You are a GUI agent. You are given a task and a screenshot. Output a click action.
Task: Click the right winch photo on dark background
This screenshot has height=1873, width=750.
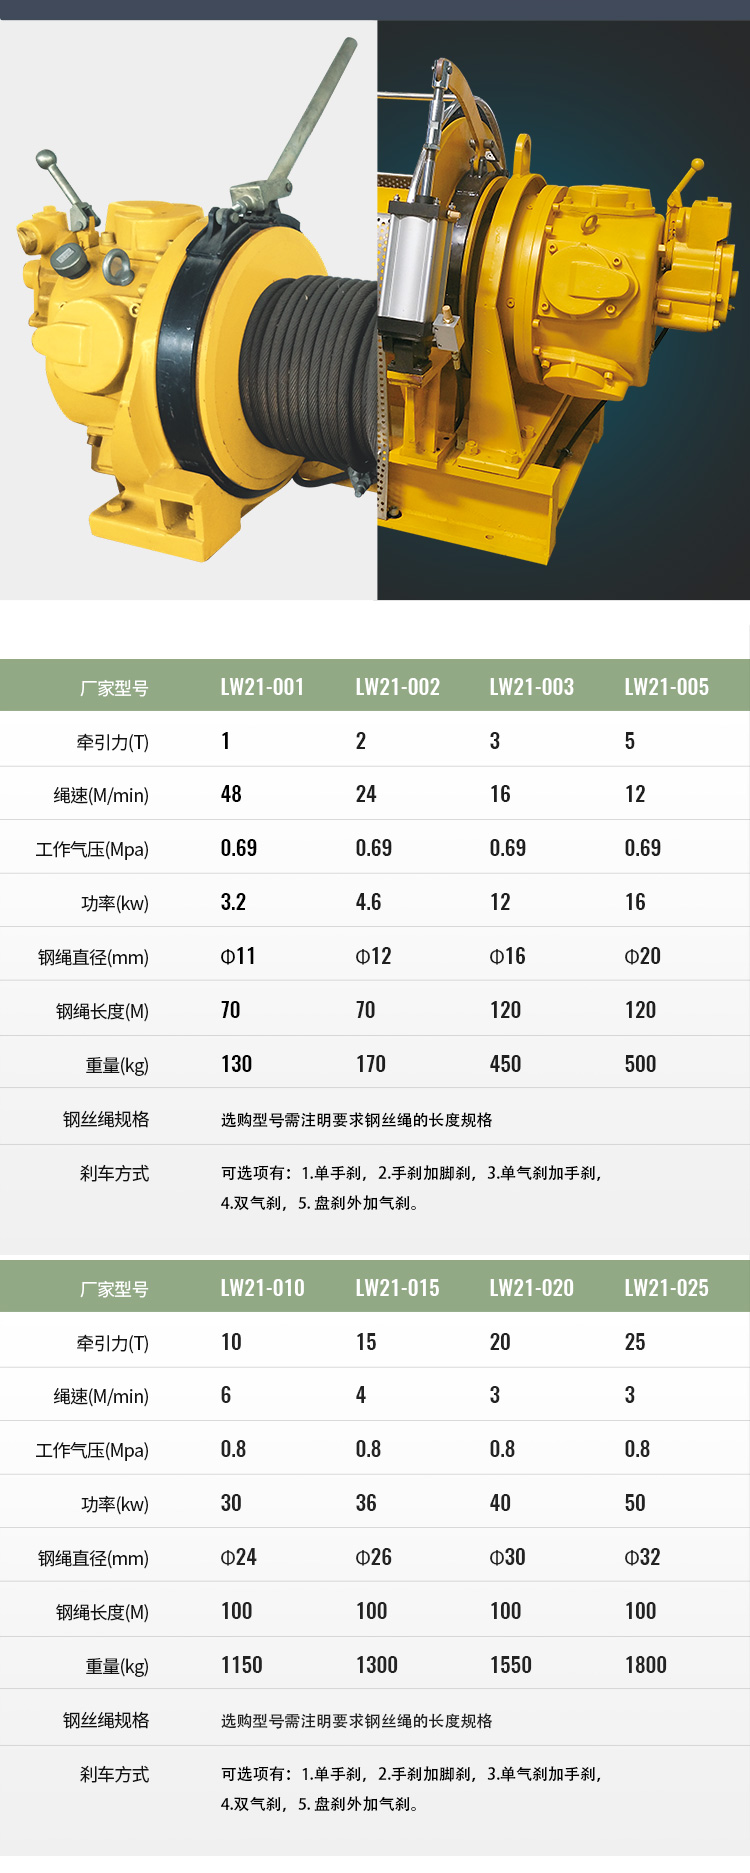pos(563,310)
